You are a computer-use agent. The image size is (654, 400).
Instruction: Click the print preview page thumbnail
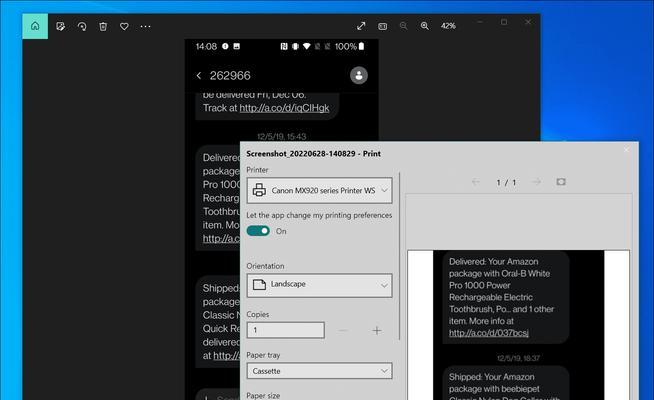(518, 325)
